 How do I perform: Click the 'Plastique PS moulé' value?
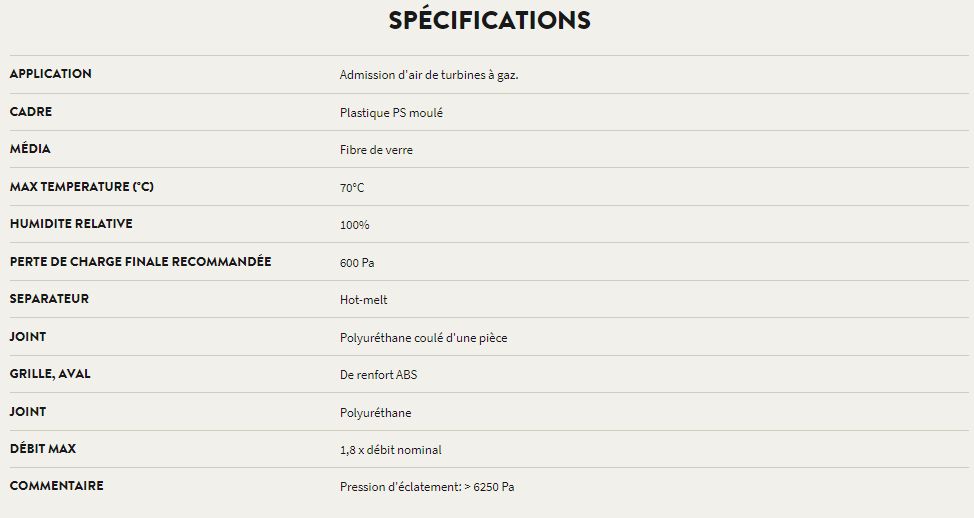pos(391,113)
